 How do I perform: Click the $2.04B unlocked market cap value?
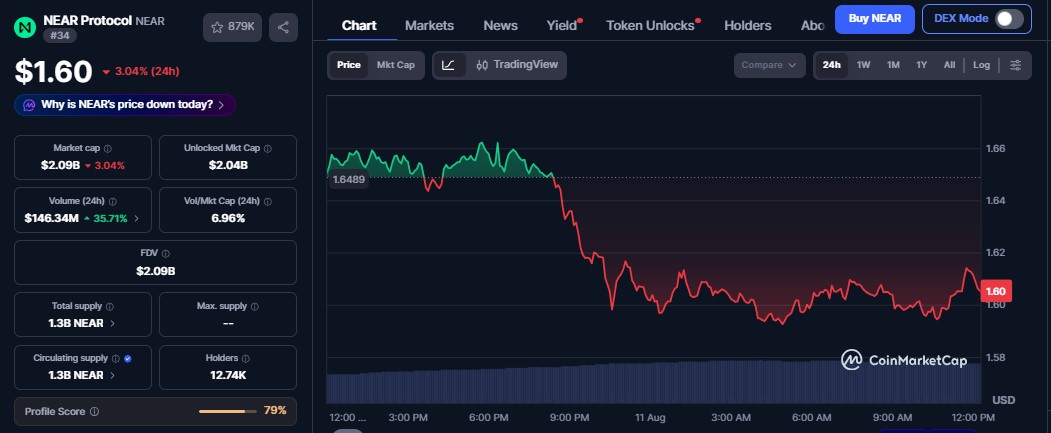point(228,165)
